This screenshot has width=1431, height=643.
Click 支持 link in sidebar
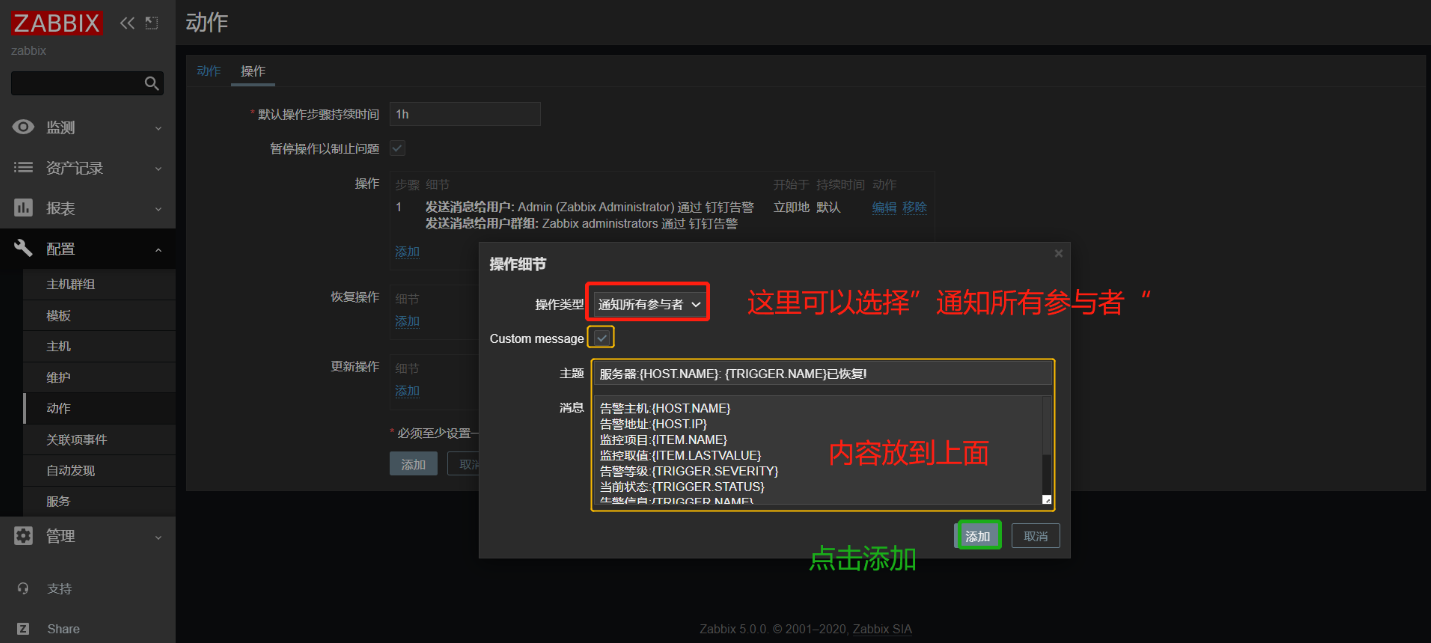[59, 588]
